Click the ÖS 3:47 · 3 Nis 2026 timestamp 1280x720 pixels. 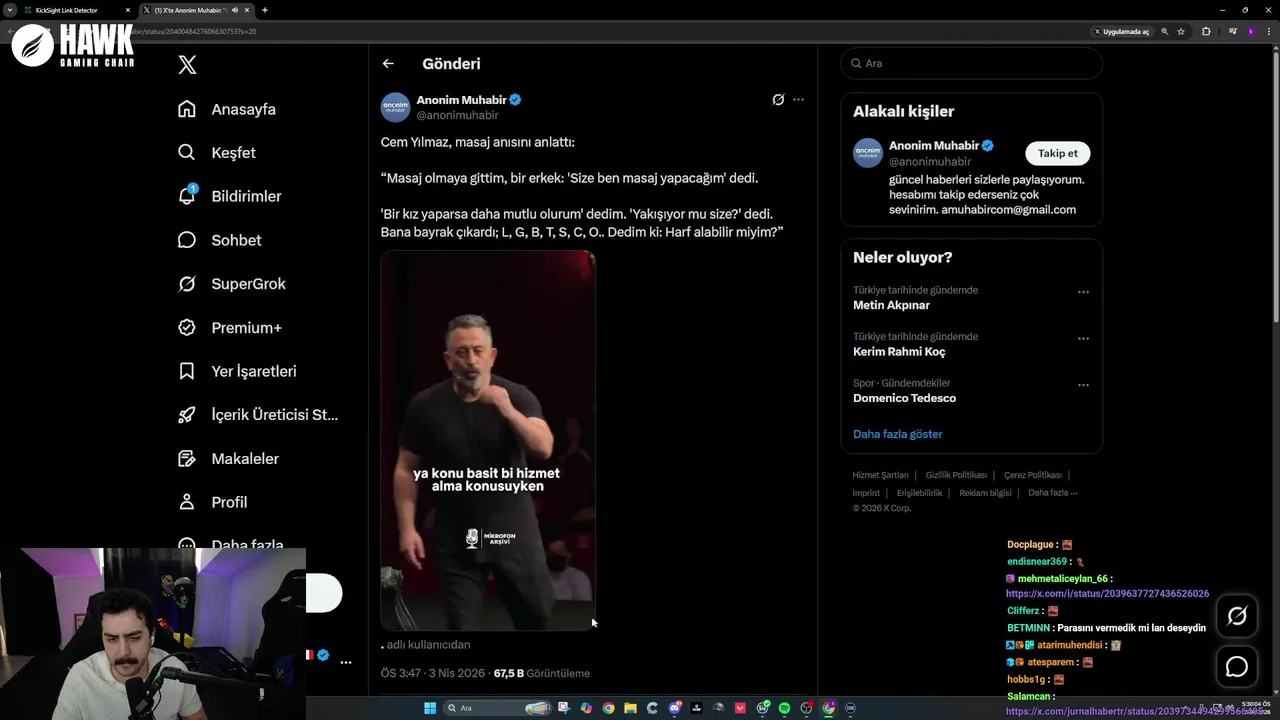pos(432,673)
